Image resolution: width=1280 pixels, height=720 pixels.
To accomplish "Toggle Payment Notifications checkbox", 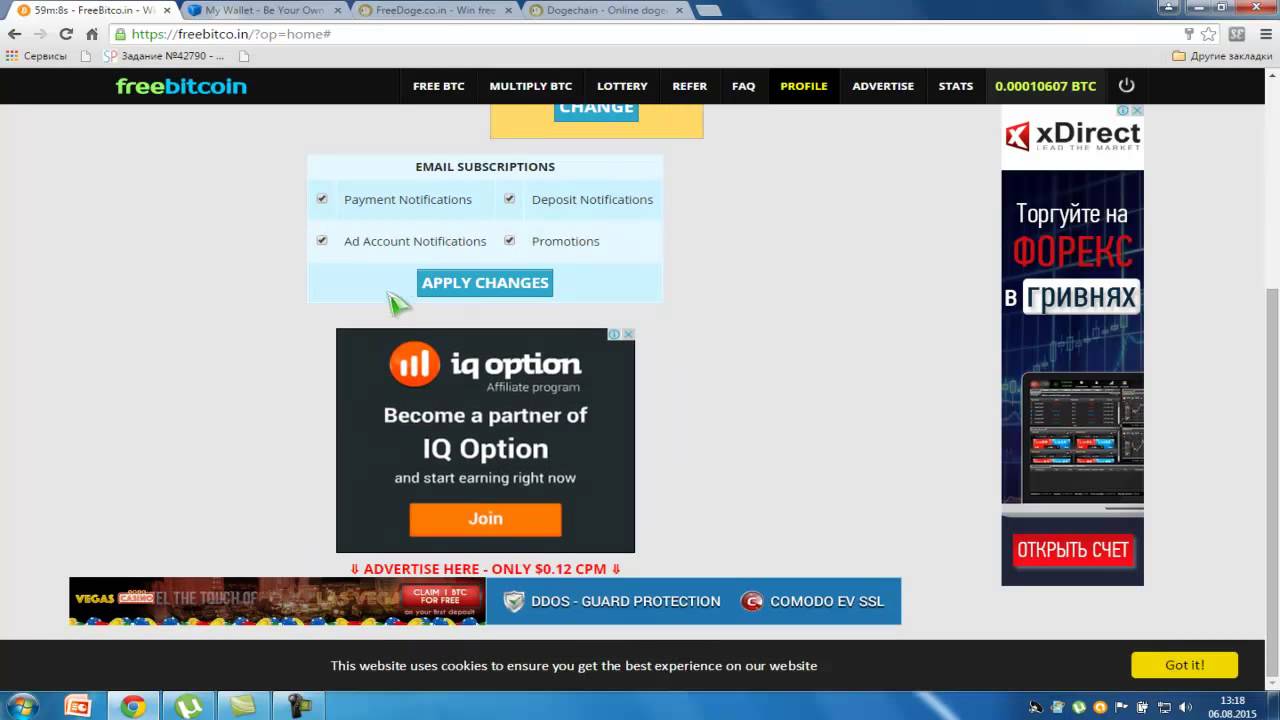I will click(322, 199).
